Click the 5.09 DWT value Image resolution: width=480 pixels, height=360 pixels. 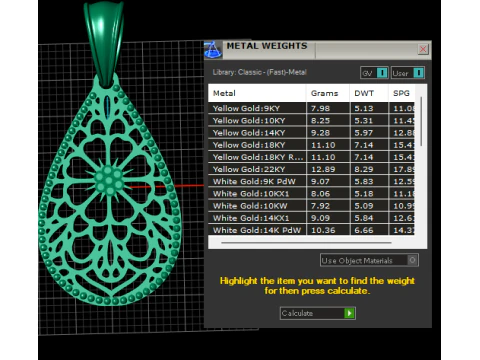(x=364, y=206)
